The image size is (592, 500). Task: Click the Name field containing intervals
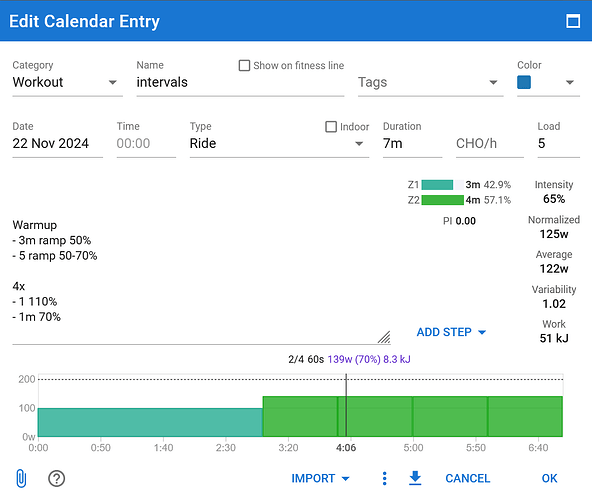[240, 82]
